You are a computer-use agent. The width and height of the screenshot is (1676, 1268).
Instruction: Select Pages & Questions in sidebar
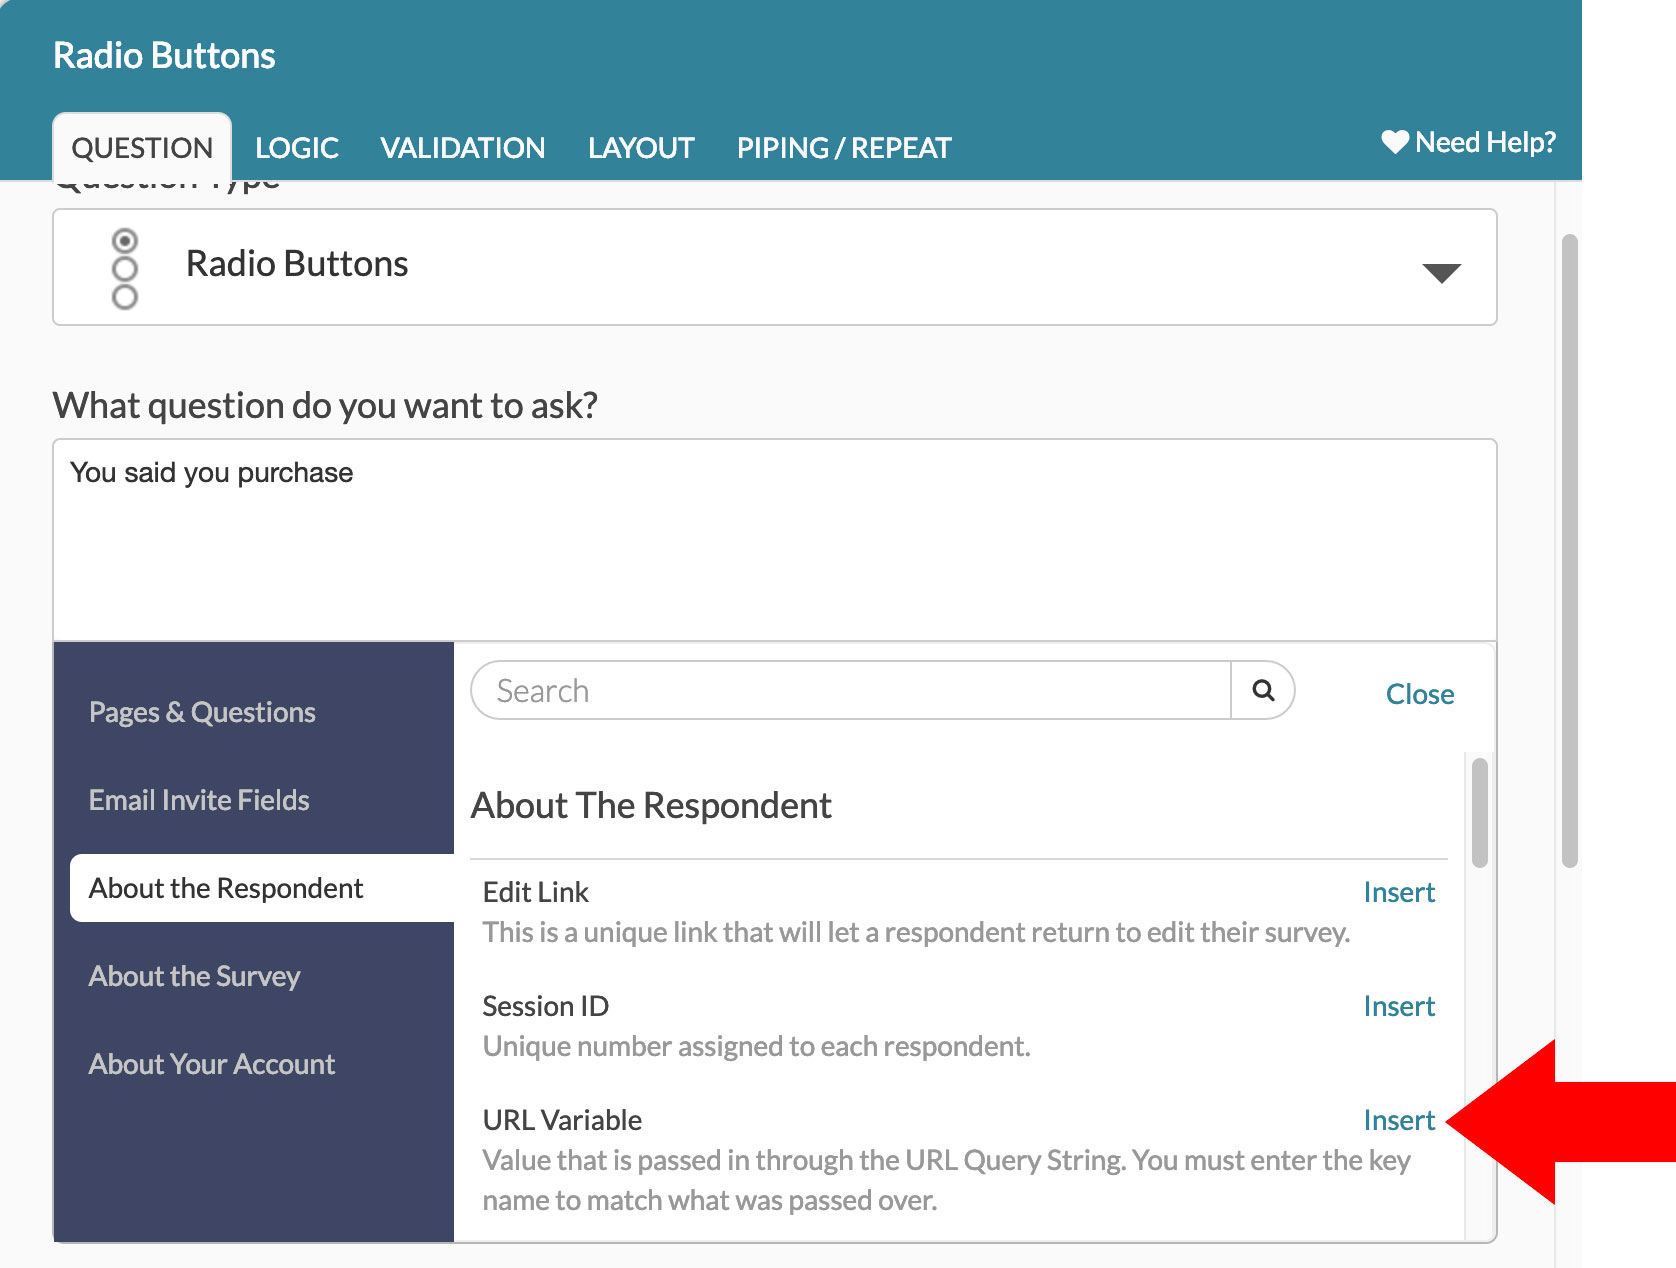click(x=202, y=712)
